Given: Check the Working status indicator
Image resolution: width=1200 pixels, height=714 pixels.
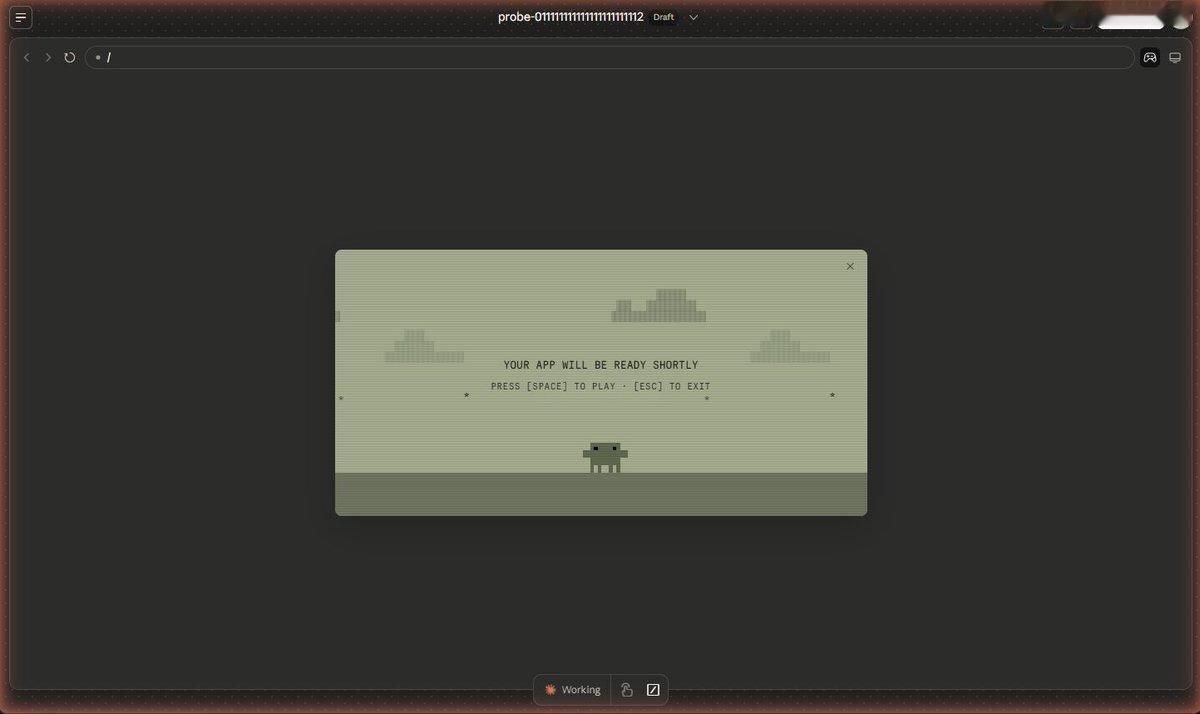Looking at the screenshot, I should click(x=573, y=690).
